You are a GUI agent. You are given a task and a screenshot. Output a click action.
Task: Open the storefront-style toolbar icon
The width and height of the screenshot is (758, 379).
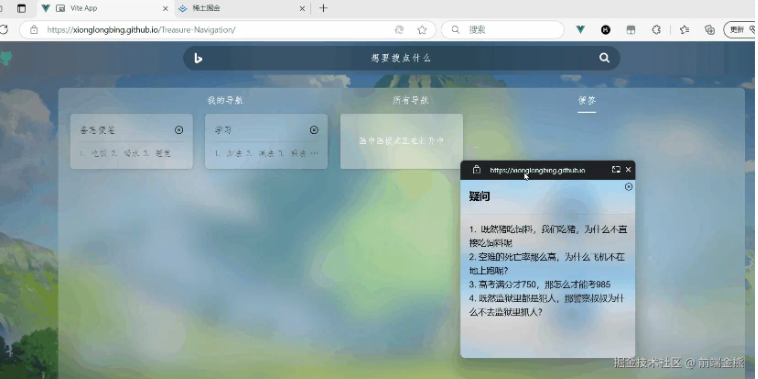631,30
